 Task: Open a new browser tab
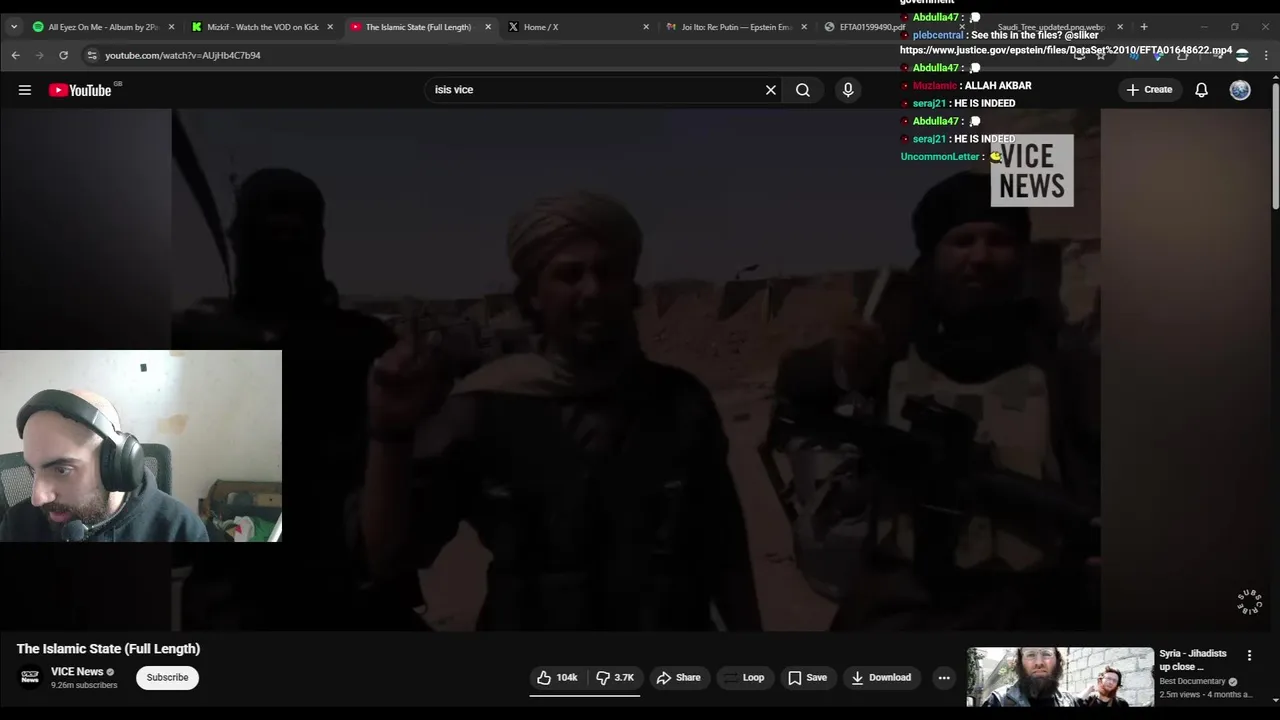[x=1144, y=27]
